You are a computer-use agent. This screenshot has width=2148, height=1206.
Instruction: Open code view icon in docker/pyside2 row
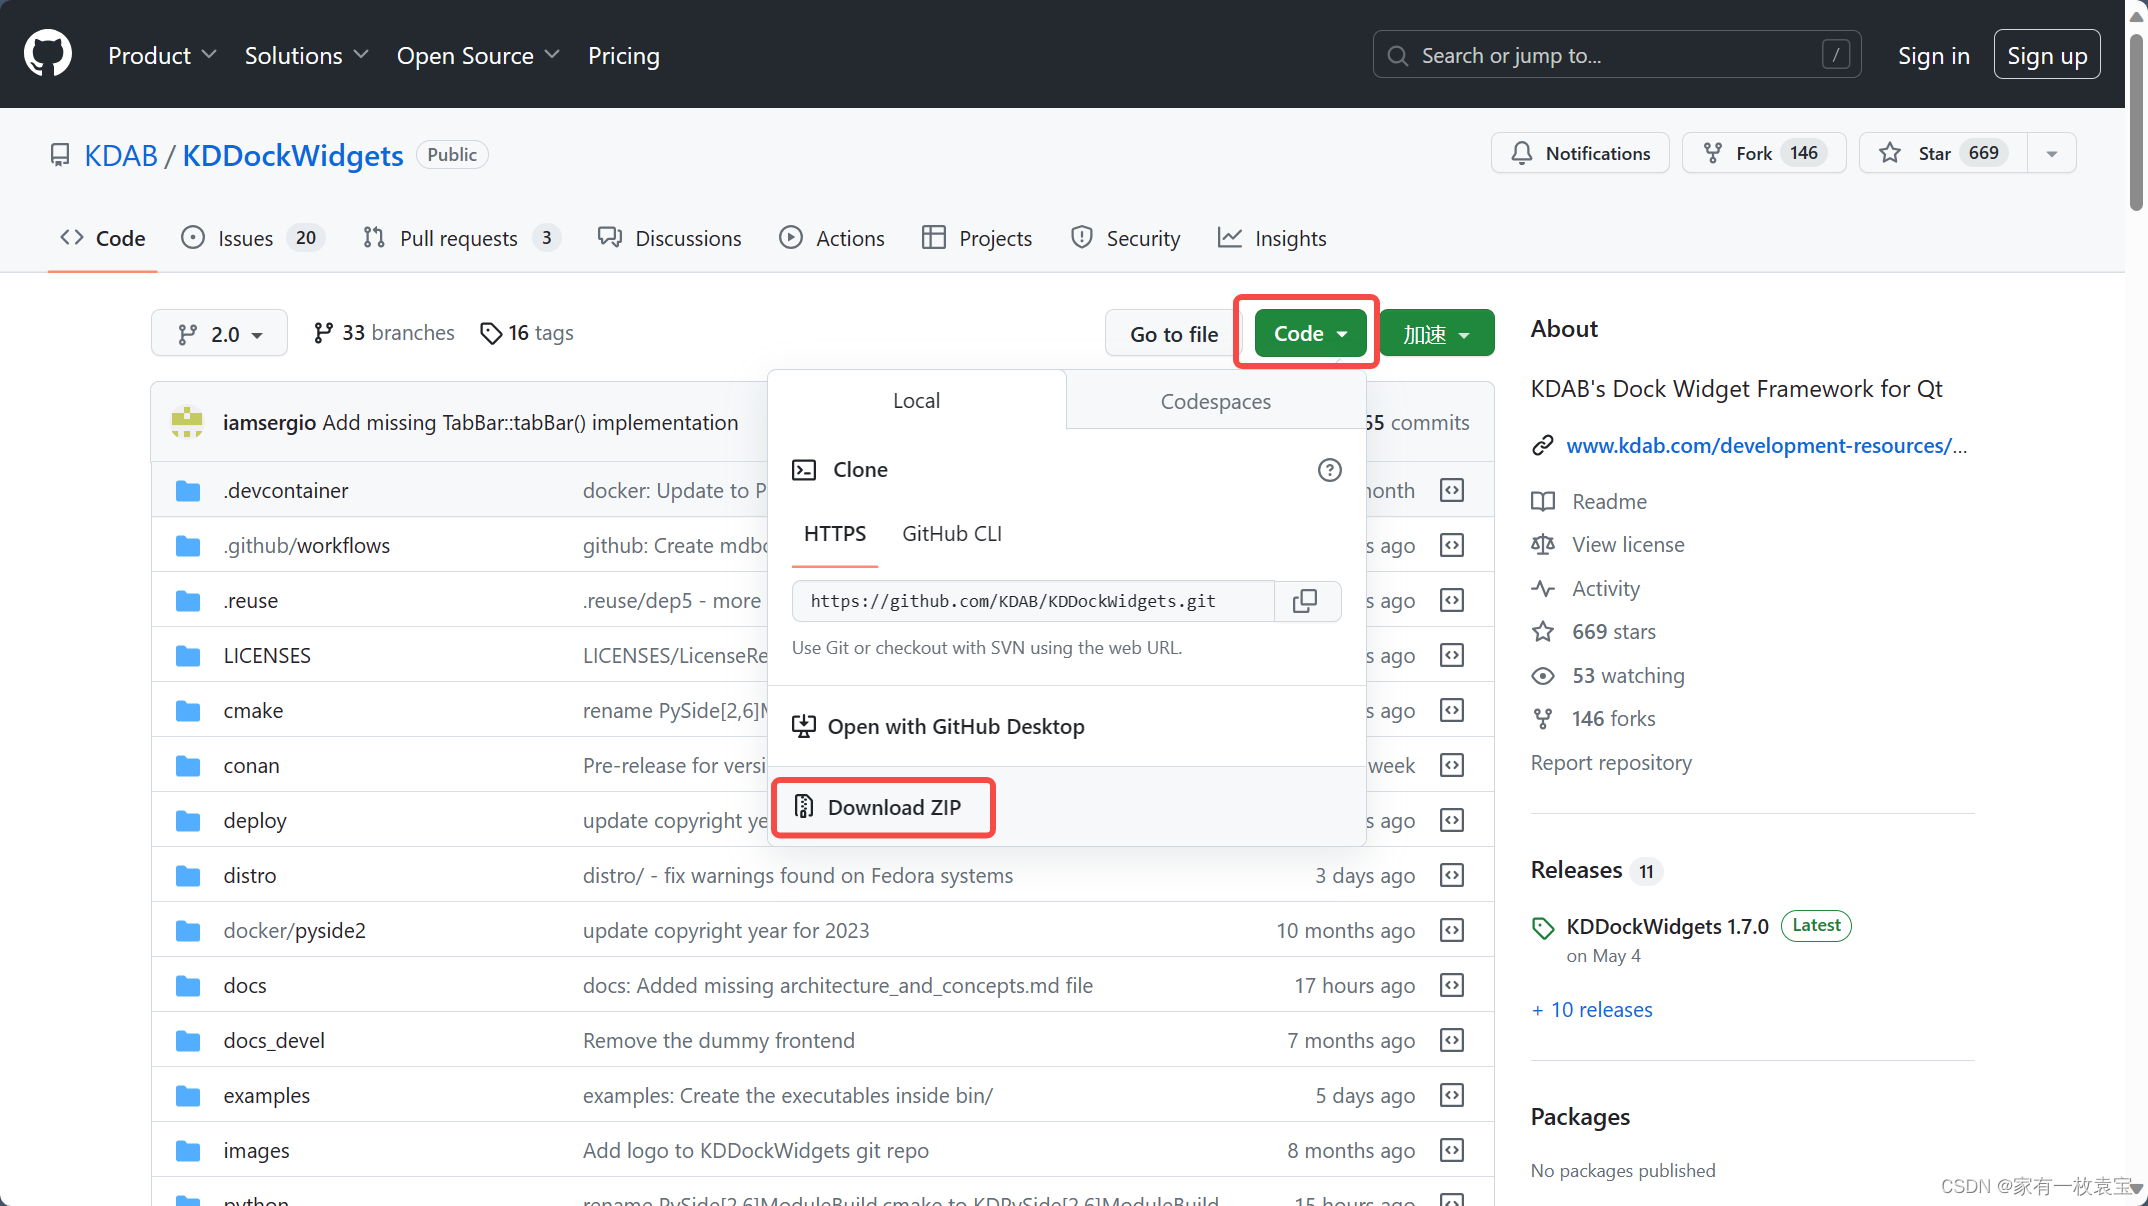1452,930
